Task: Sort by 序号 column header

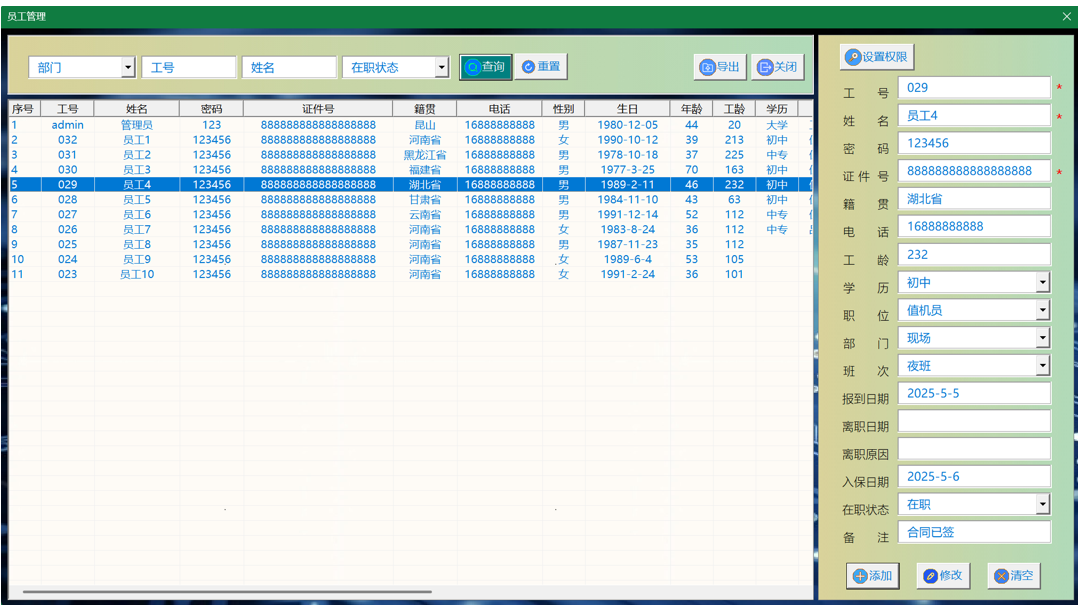Action: coord(24,109)
